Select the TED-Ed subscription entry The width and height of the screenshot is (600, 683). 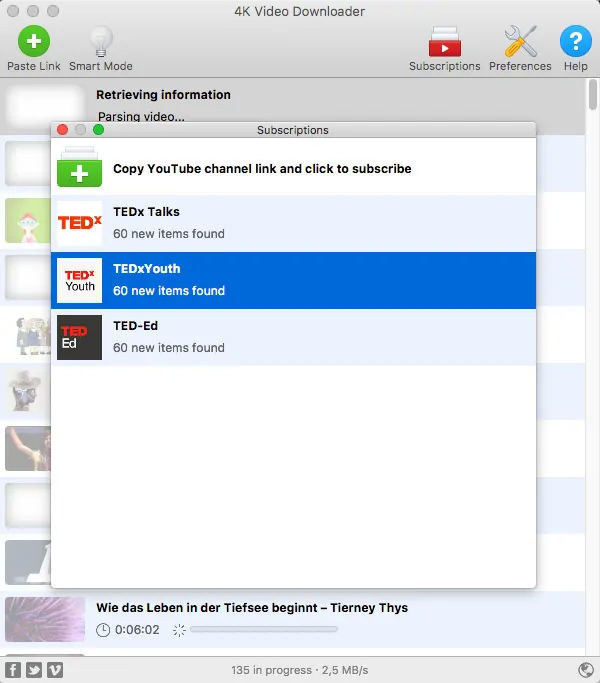click(x=293, y=337)
